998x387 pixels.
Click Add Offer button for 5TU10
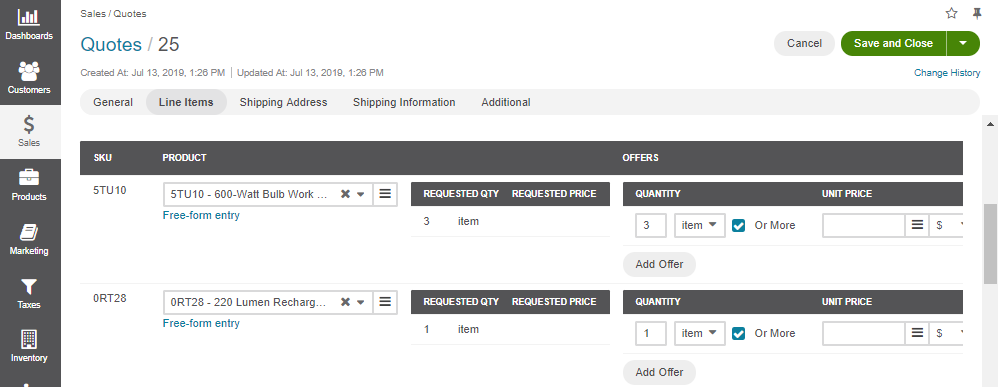click(x=659, y=264)
